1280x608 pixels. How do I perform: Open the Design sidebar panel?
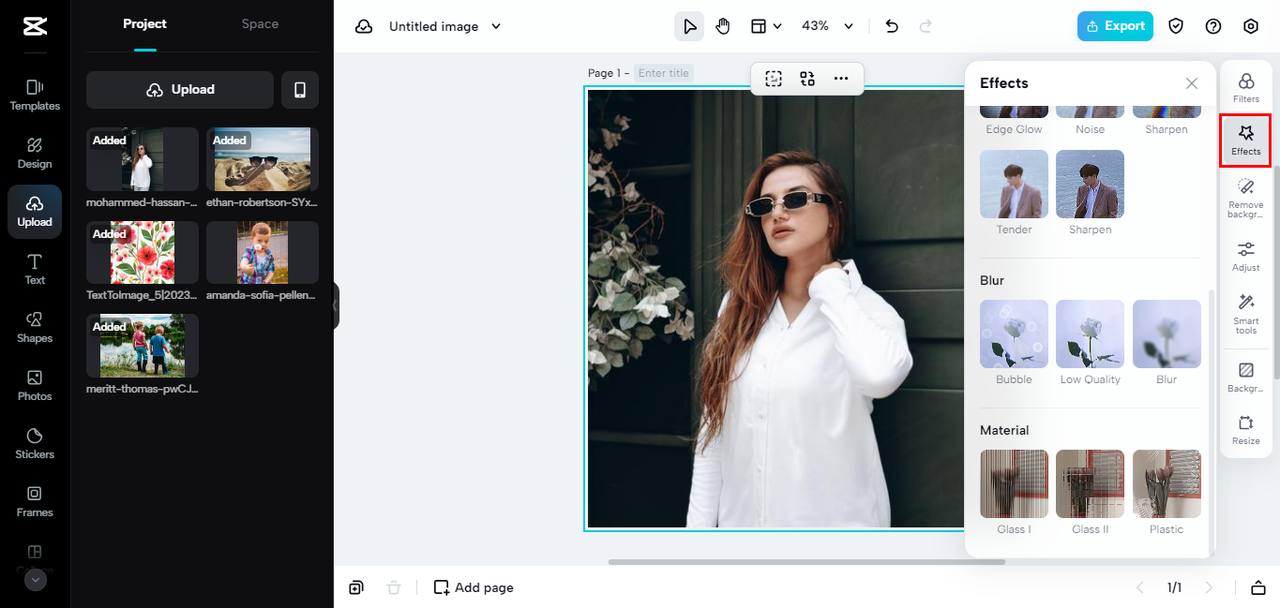coord(35,153)
